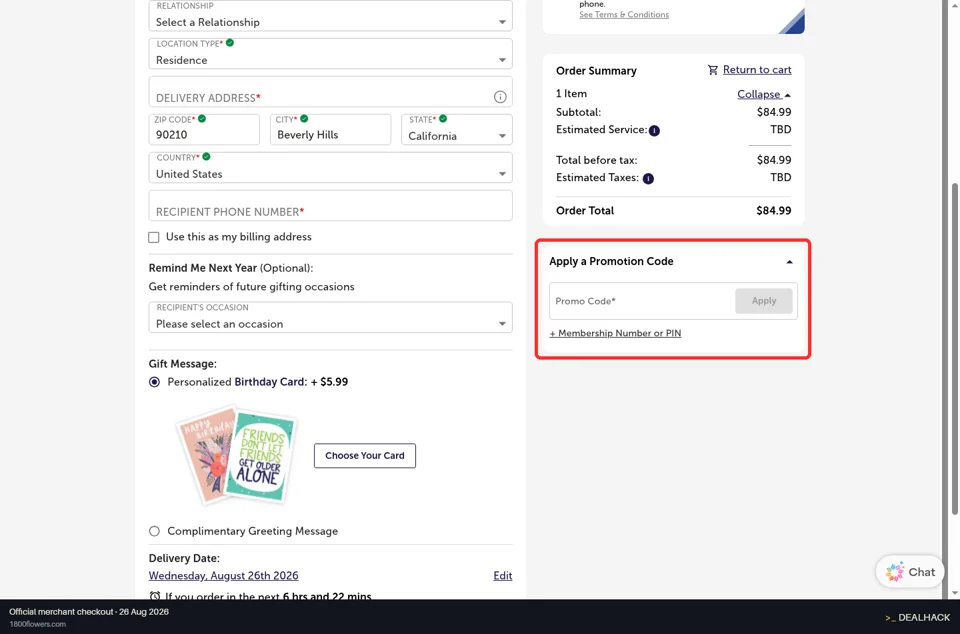Focus the Delivery Address field

pyautogui.click(x=331, y=91)
